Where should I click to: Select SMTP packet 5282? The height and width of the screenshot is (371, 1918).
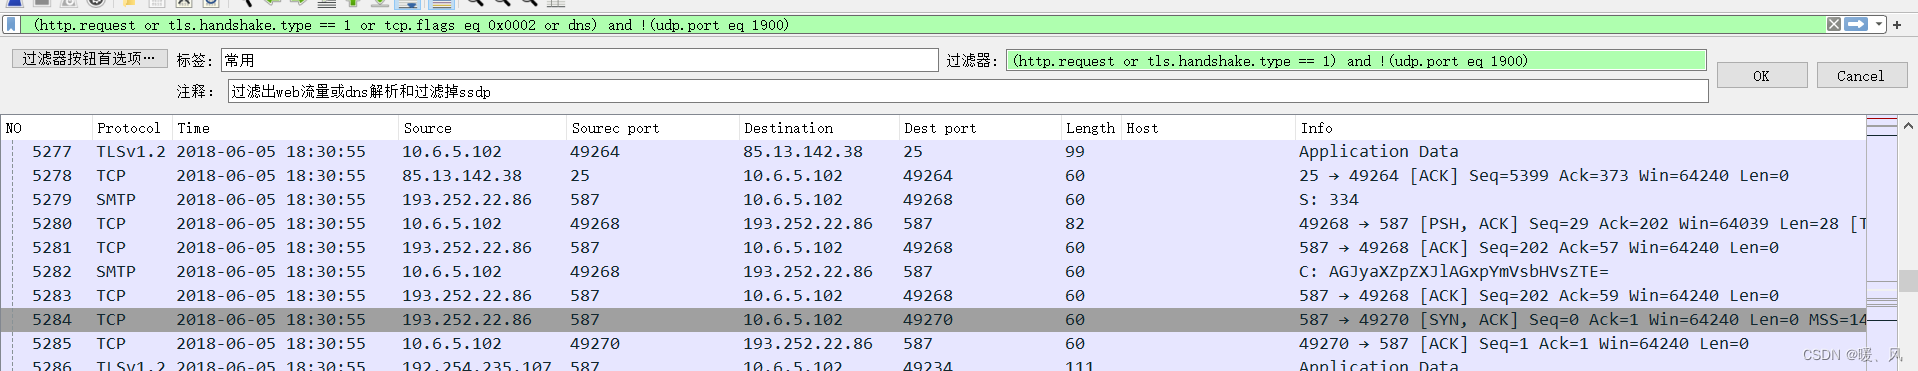tap(933, 272)
